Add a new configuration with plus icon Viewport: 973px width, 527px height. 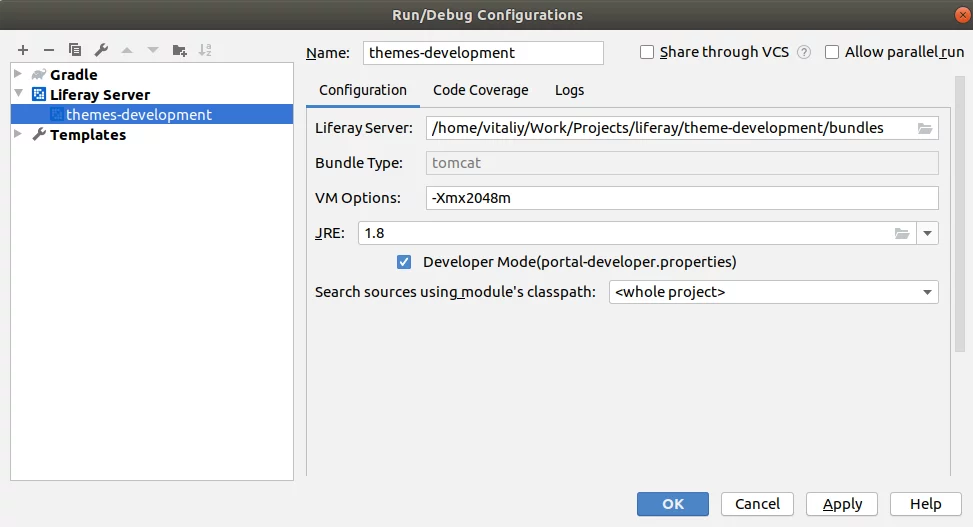pyautogui.click(x=23, y=50)
